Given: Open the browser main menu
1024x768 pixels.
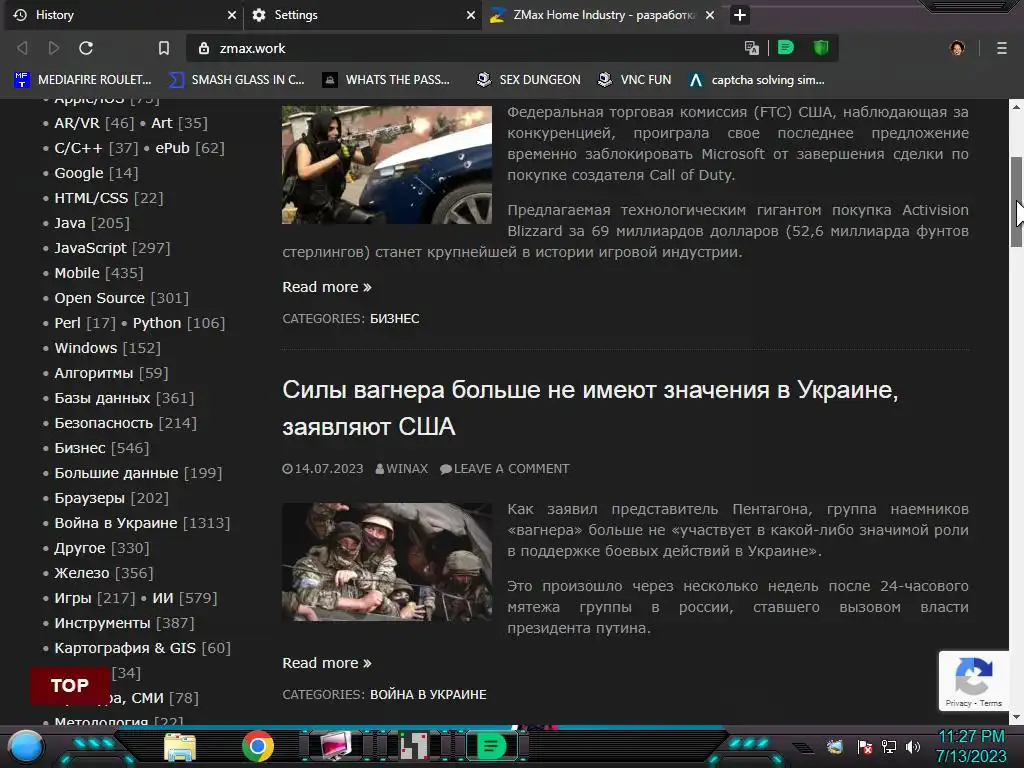Looking at the screenshot, I should 1002,48.
